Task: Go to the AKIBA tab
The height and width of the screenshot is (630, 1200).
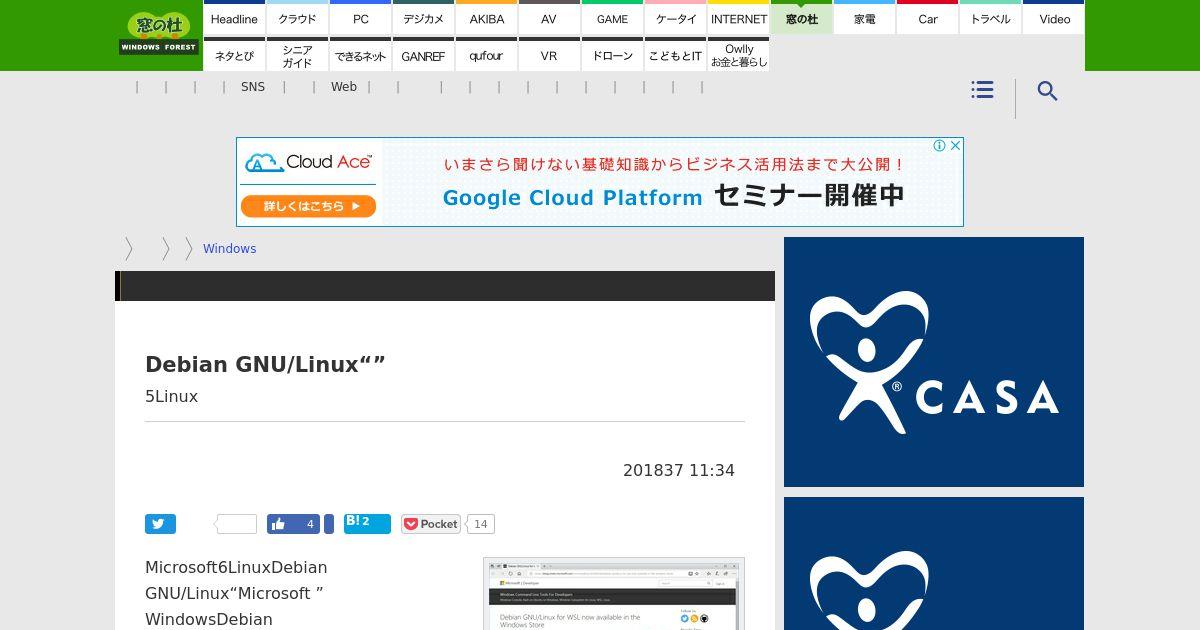Action: [x=486, y=18]
